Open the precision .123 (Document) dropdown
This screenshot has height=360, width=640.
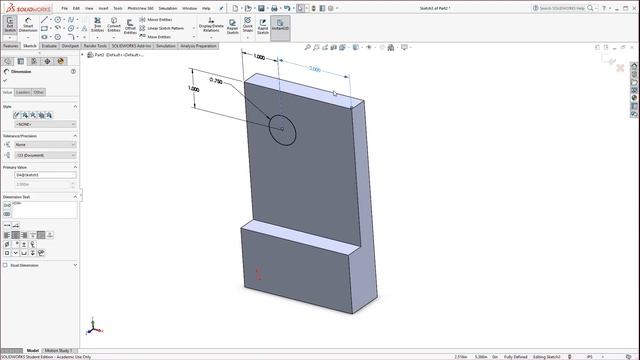pyautogui.click(x=45, y=155)
